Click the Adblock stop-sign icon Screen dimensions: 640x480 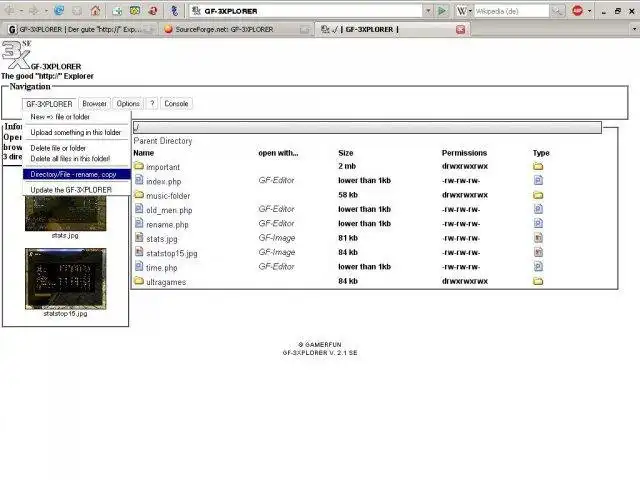[577, 11]
